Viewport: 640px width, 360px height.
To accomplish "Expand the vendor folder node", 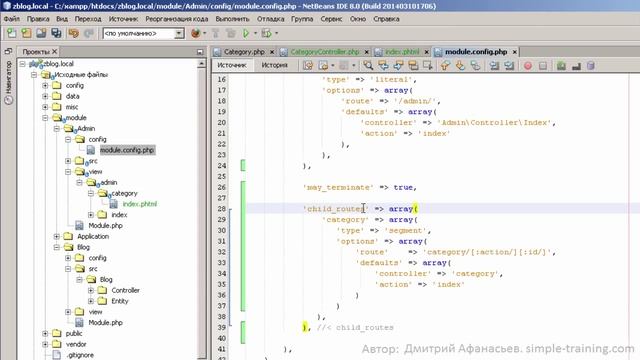I will pos(45,344).
